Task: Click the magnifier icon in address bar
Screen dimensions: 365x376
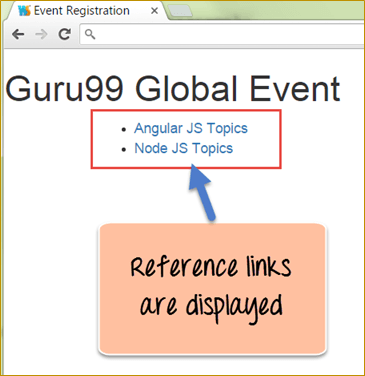Action: 90,34
